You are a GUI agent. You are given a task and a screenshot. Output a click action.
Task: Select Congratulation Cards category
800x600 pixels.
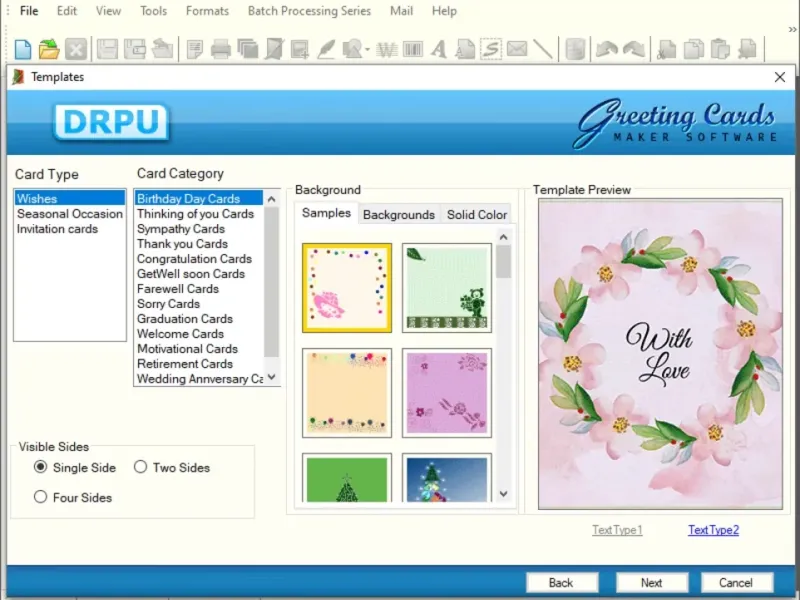point(199,259)
